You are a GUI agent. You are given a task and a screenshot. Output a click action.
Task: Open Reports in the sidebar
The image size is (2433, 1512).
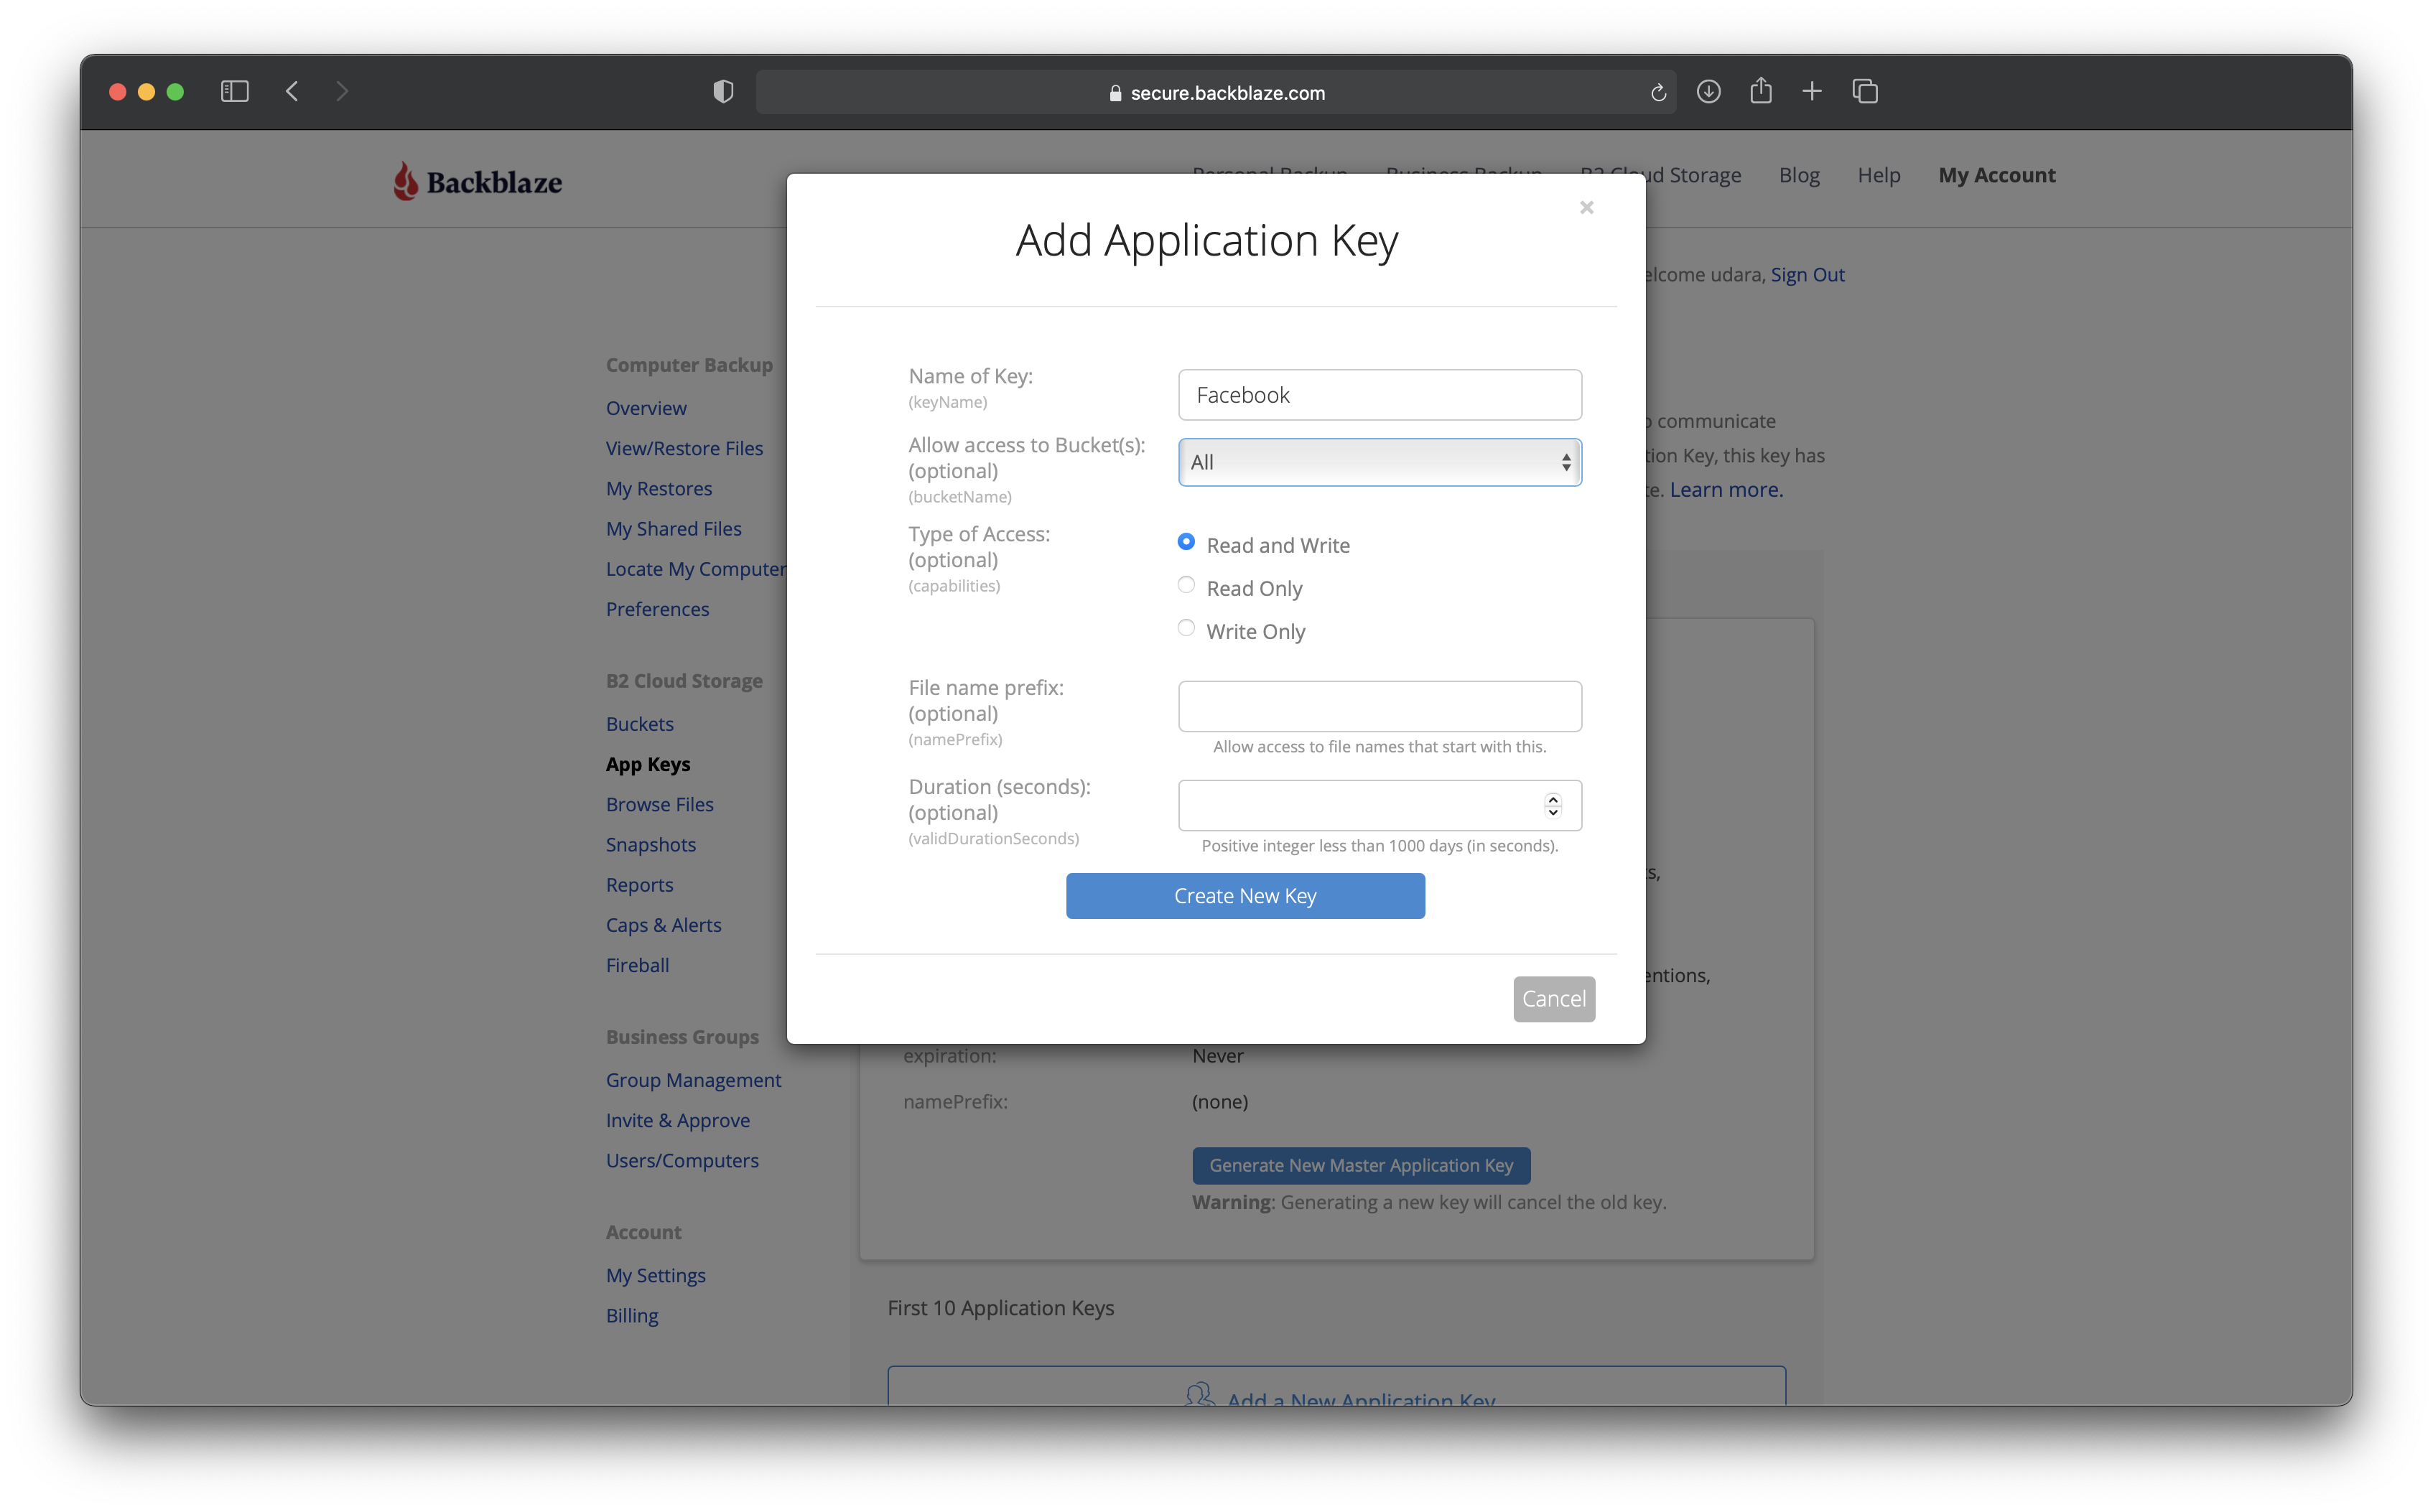(x=639, y=885)
